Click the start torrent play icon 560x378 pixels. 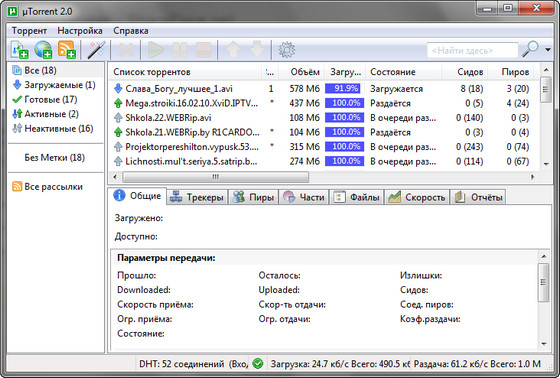156,50
